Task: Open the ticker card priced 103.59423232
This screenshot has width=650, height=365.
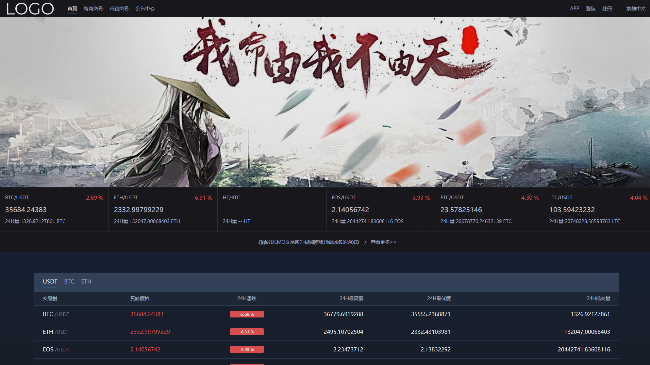Action: pyautogui.click(x=597, y=209)
